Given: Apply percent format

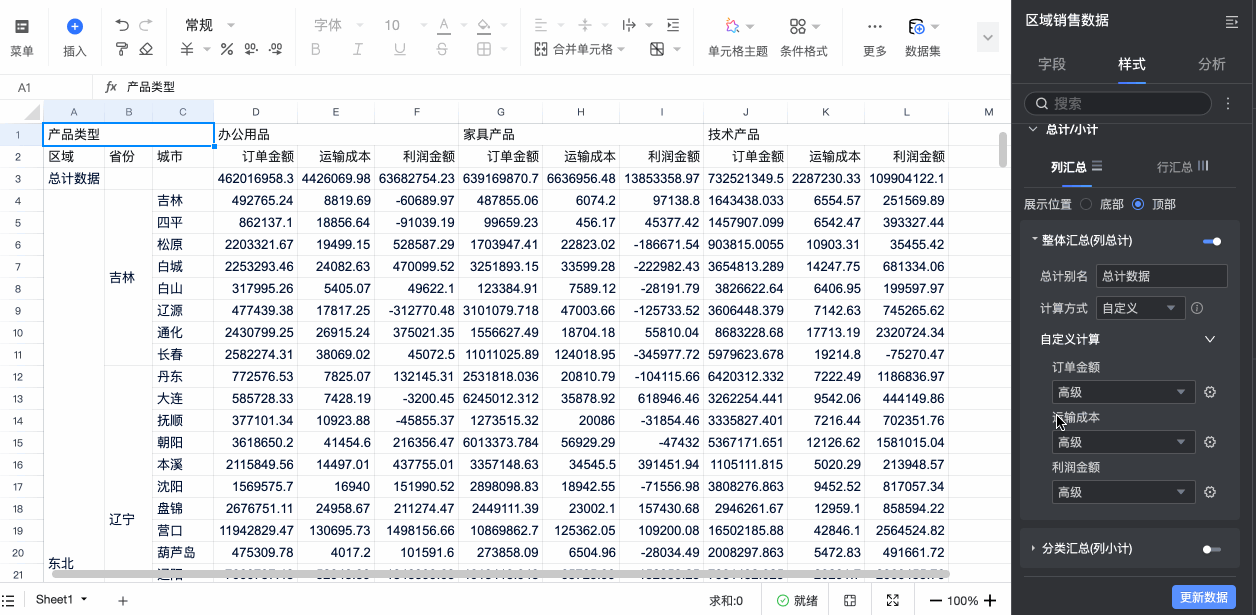Looking at the screenshot, I should click(x=226, y=48).
